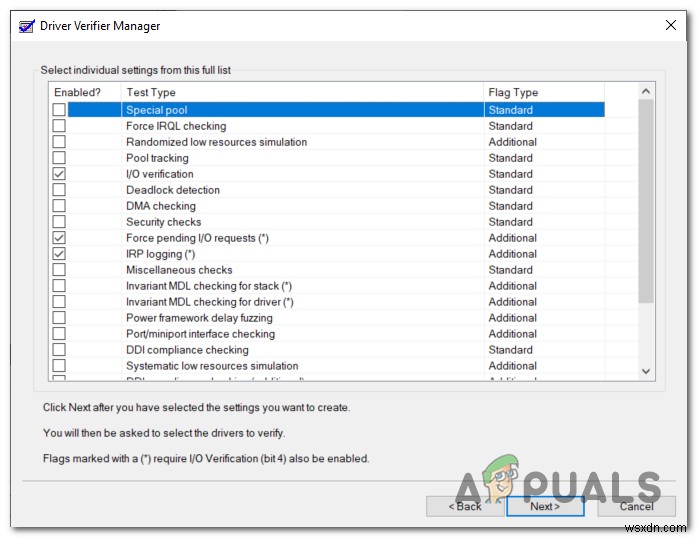
Task: Tick the DDI compliance checking checkbox
Action: (59, 350)
